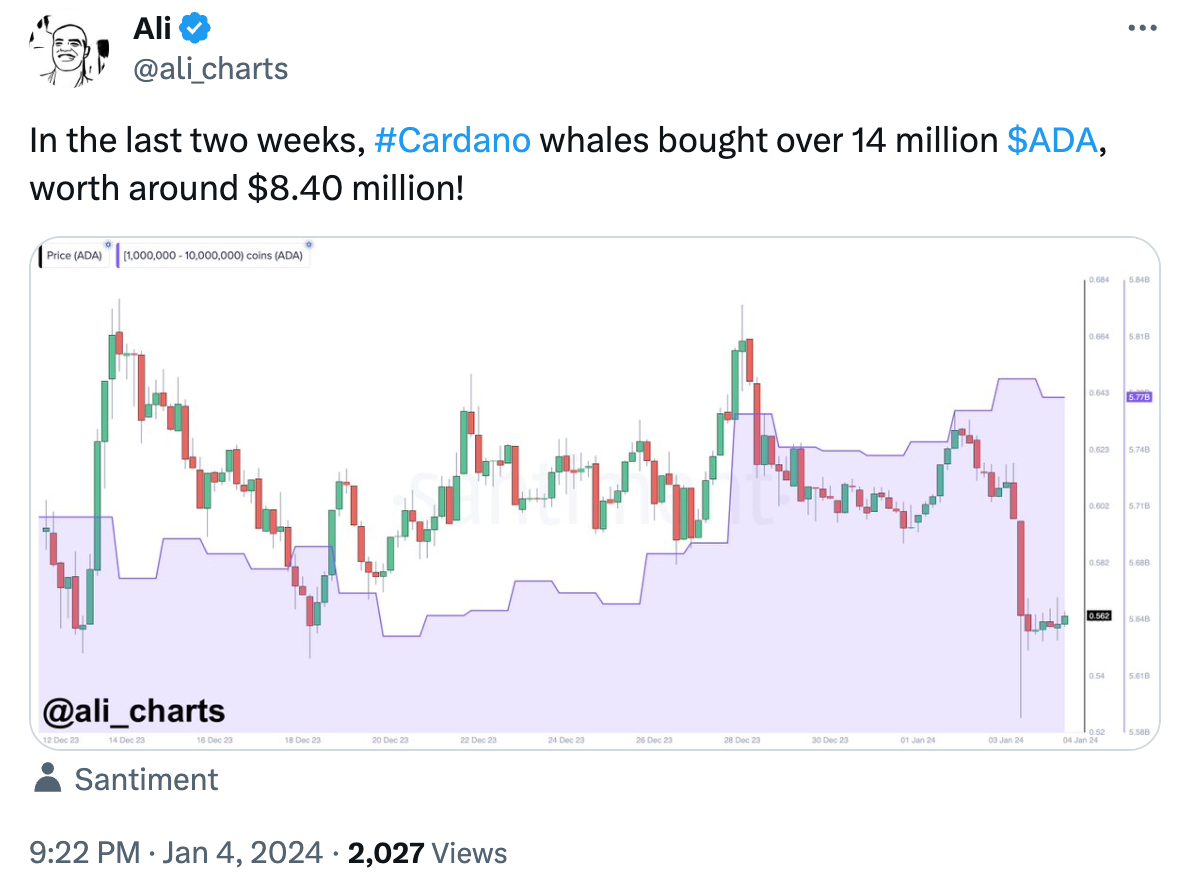Click the settings dot beside coins (ADA) label
The width and height of the screenshot is (1180, 896).
[309, 245]
